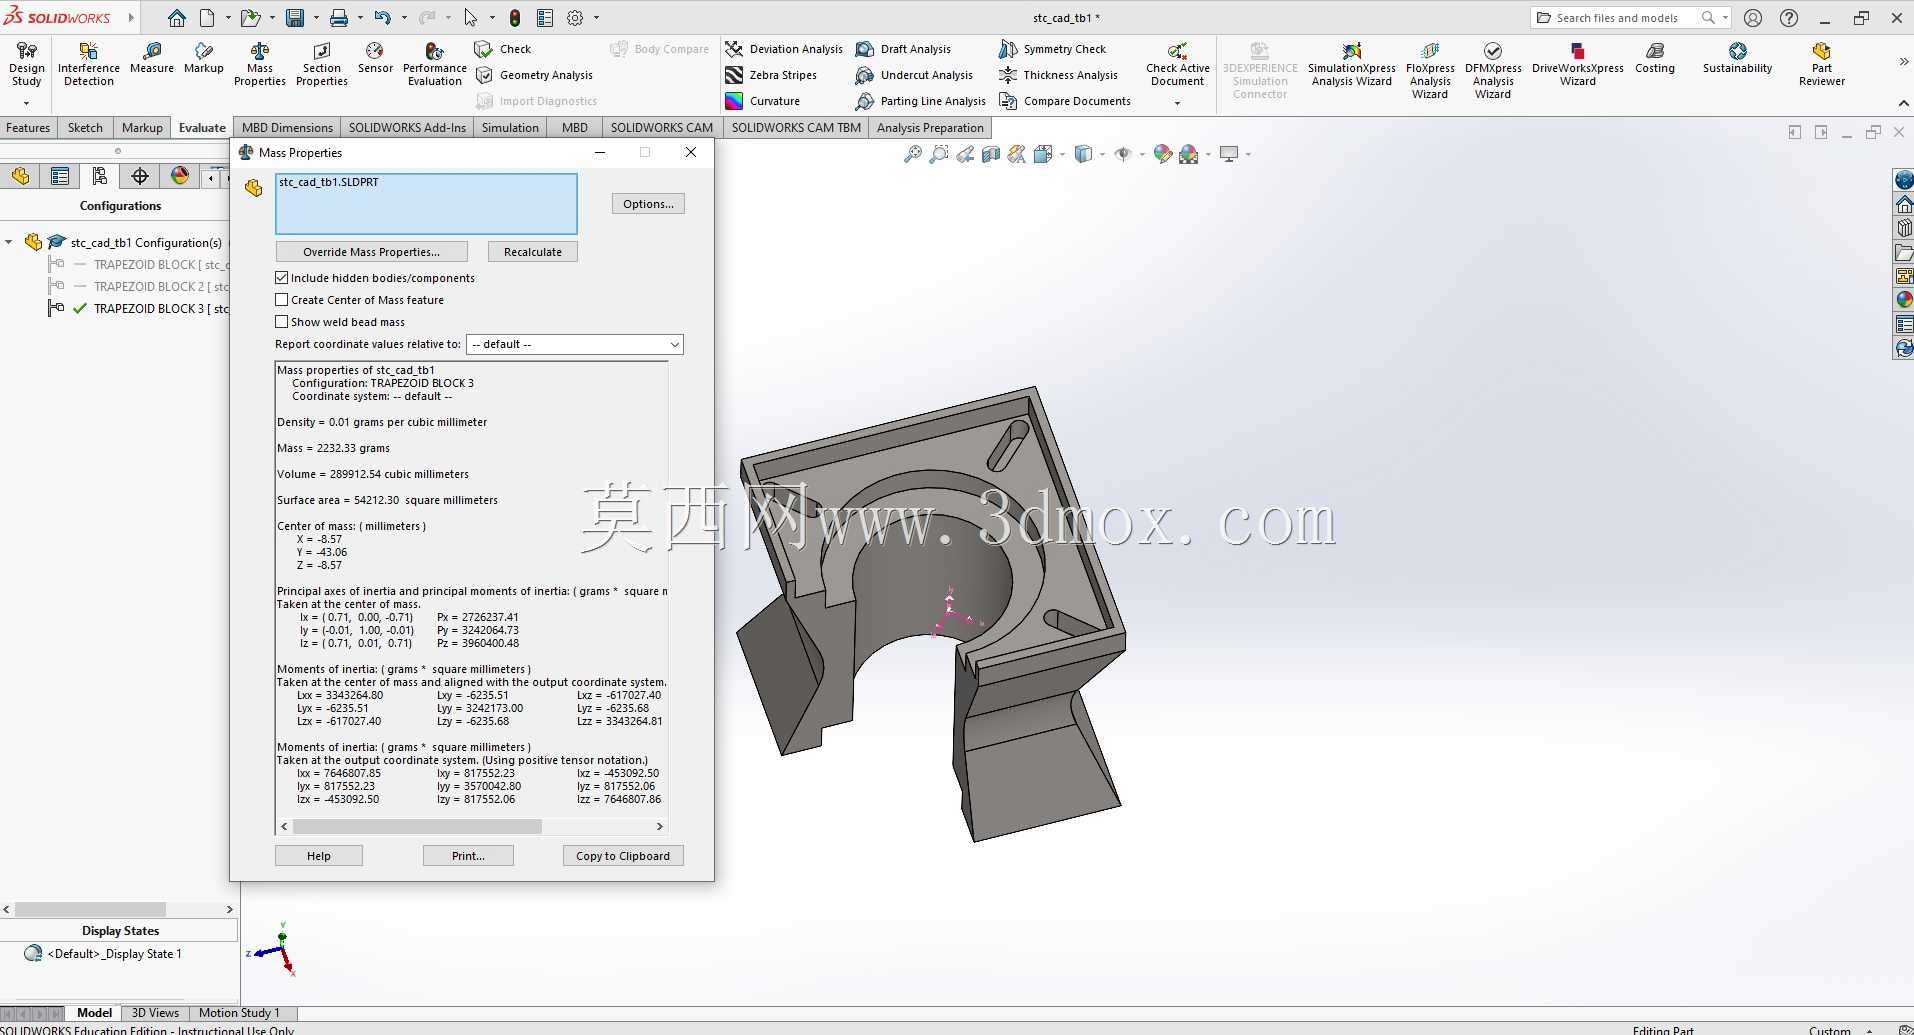Click the Search files and models field
1914x1035 pixels.
click(1618, 18)
